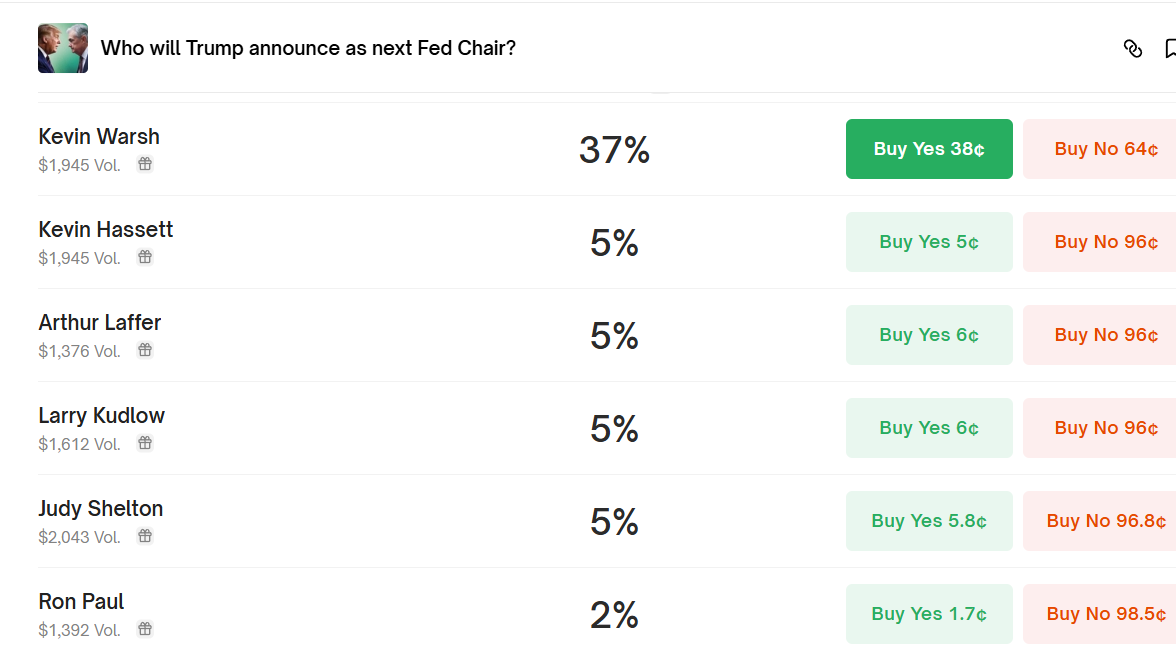The width and height of the screenshot is (1176, 656).
Task: Open the Fed Chair market thumbnail image
Action: pos(63,48)
